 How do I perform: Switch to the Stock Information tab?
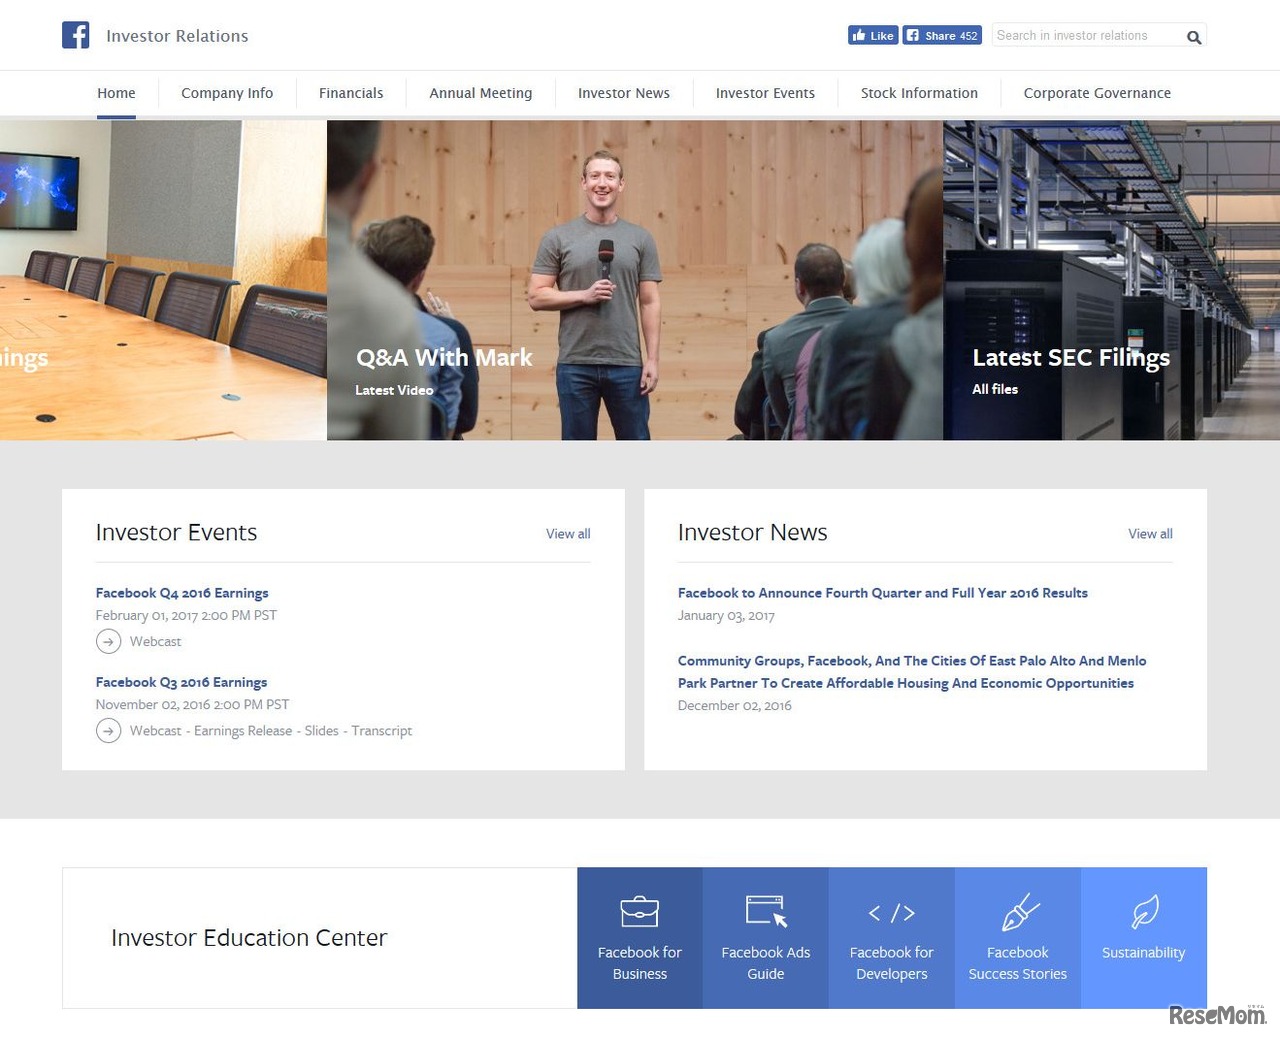pos(919,93)
